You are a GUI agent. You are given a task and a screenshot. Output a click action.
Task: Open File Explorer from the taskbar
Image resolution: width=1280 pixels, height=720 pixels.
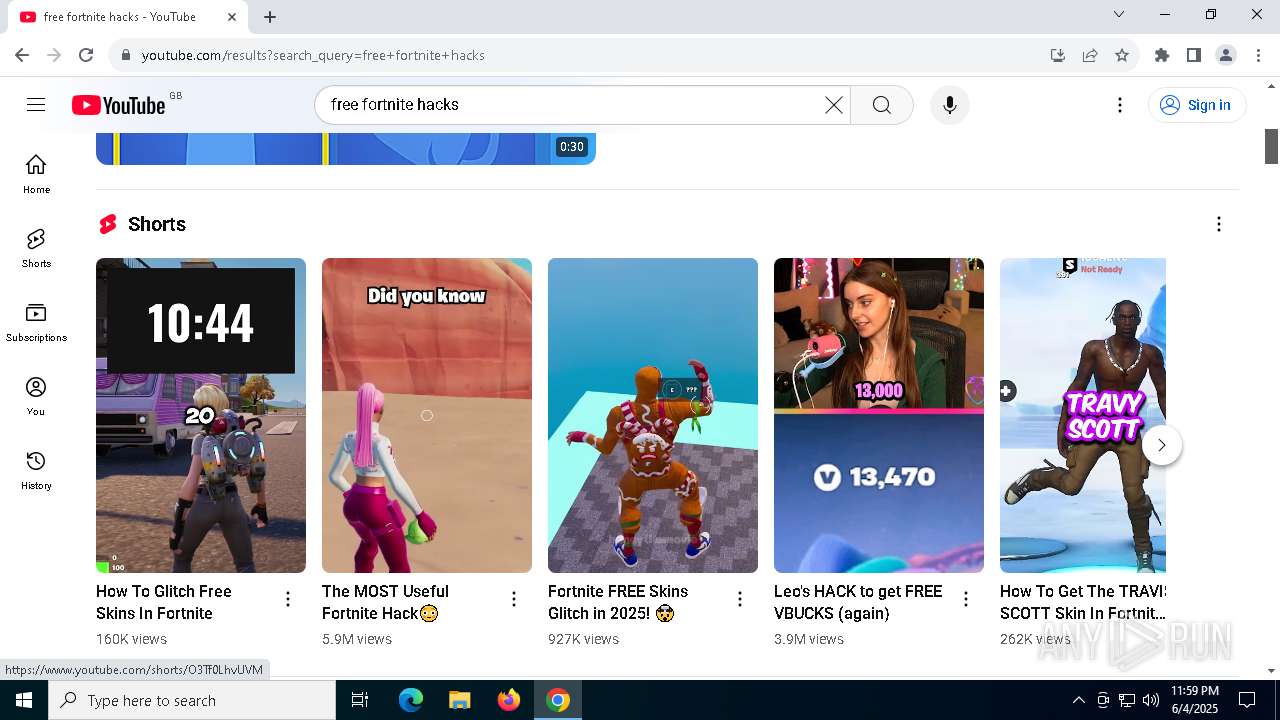[459, 700]
